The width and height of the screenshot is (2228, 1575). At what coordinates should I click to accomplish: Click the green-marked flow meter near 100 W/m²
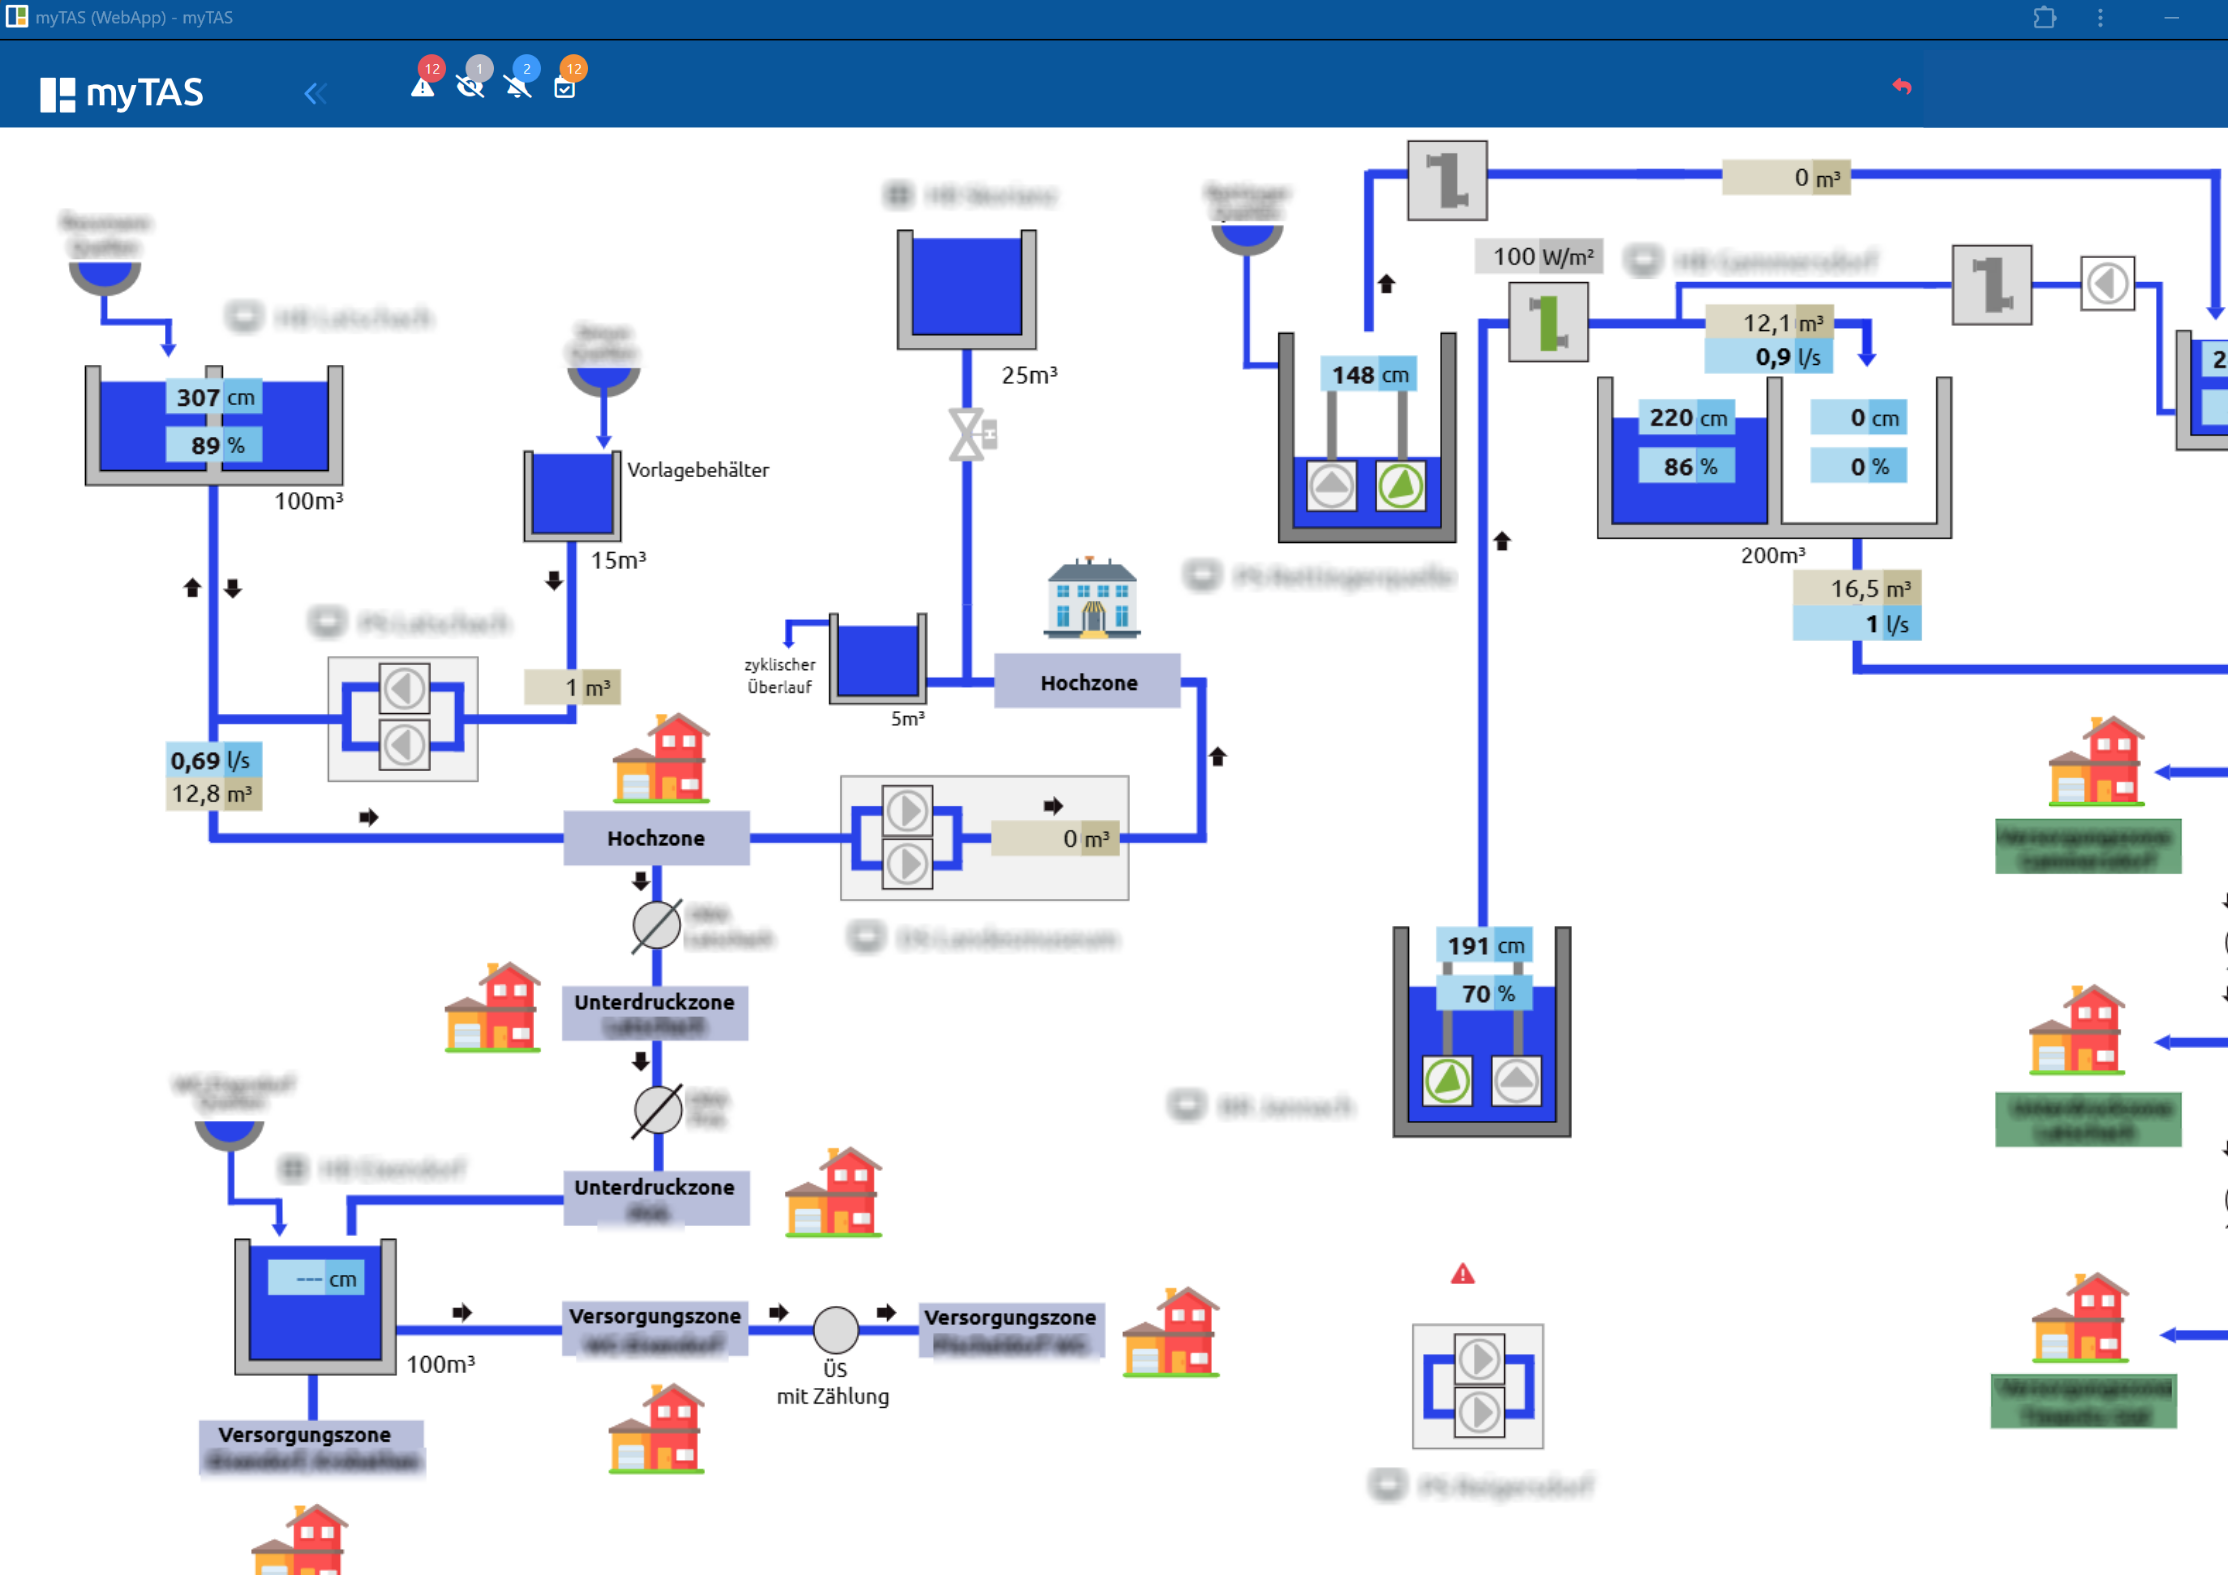pos(1548,322)
